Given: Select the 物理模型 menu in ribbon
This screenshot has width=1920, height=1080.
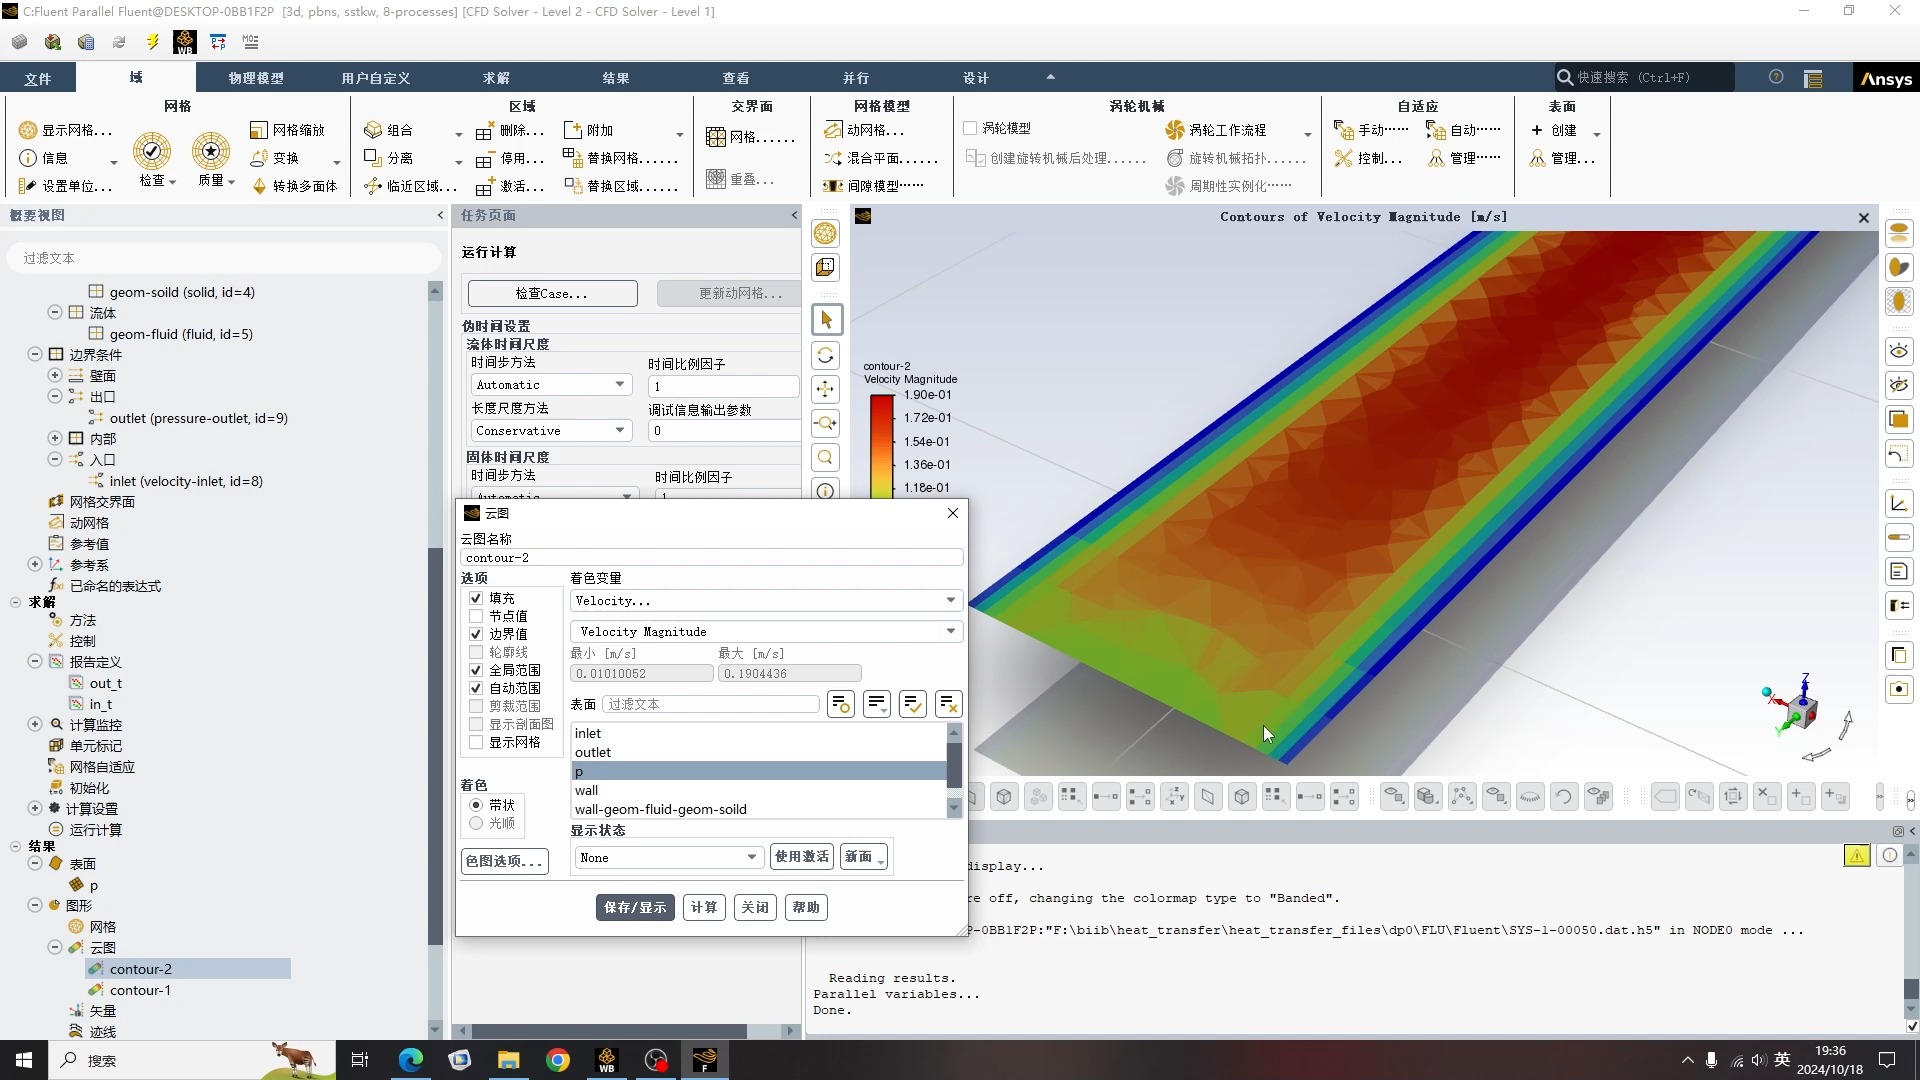Looking at the screenshot, I should (x=256, y=76).
